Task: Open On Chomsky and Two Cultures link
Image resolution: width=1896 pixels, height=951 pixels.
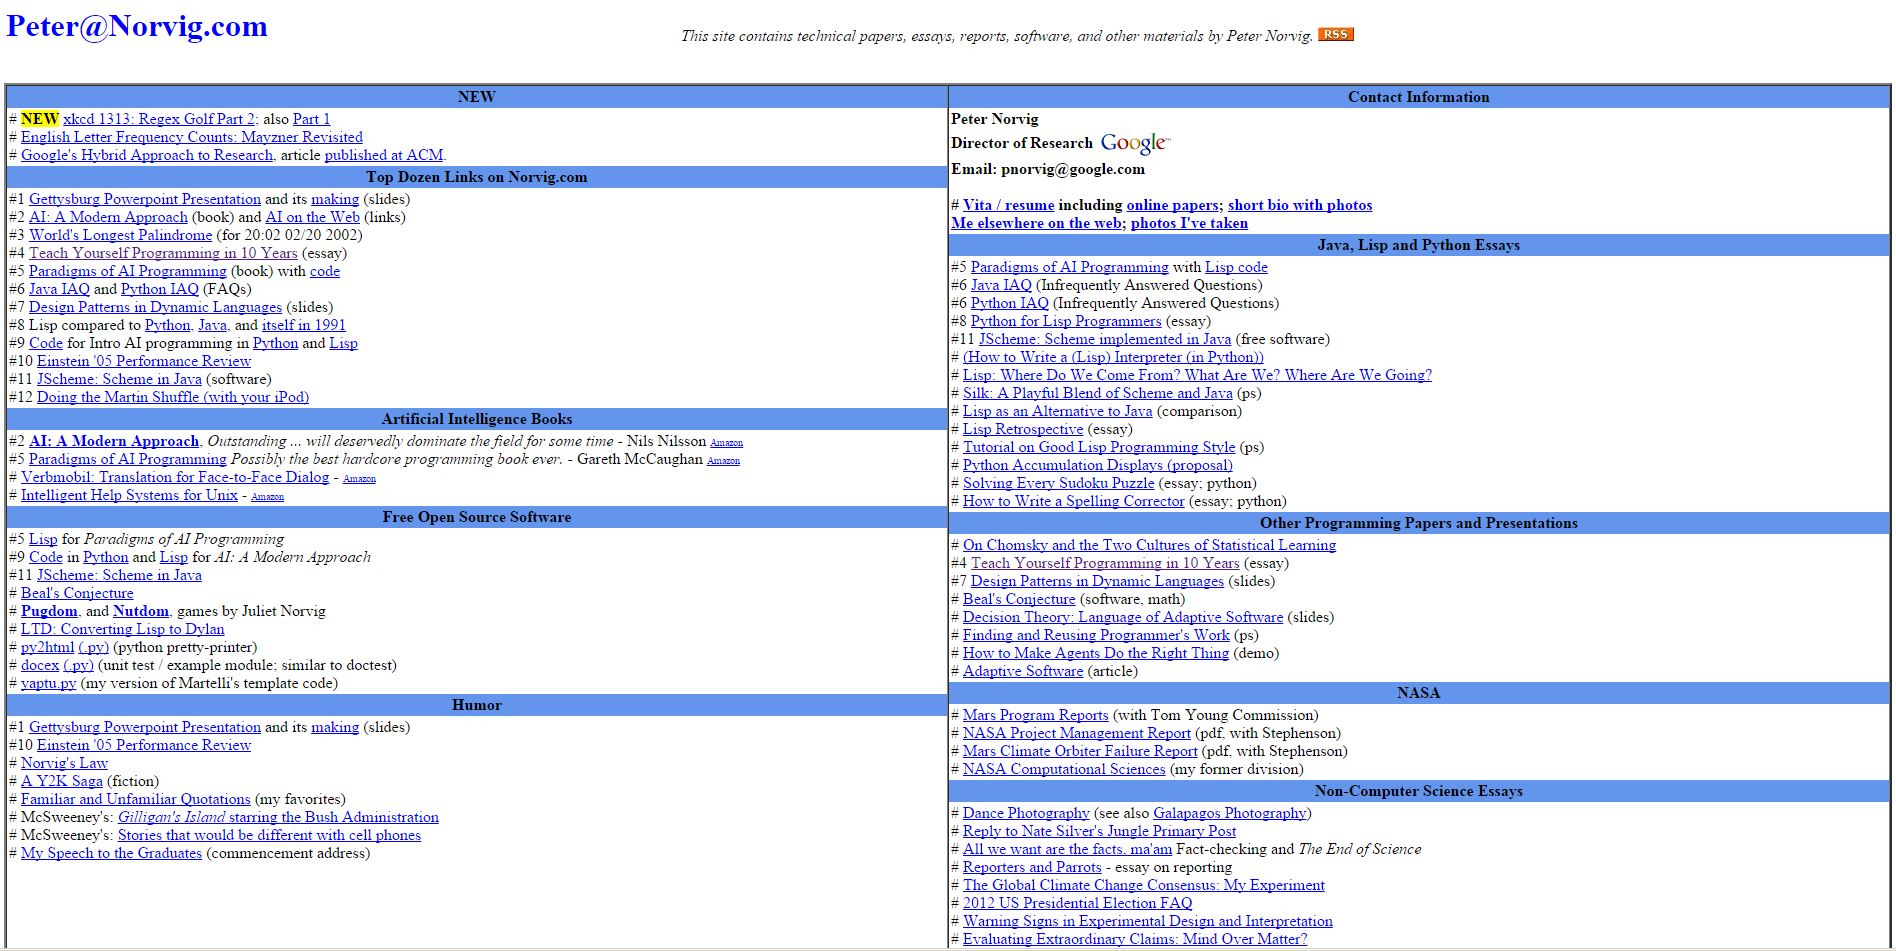Action: 1149,545
